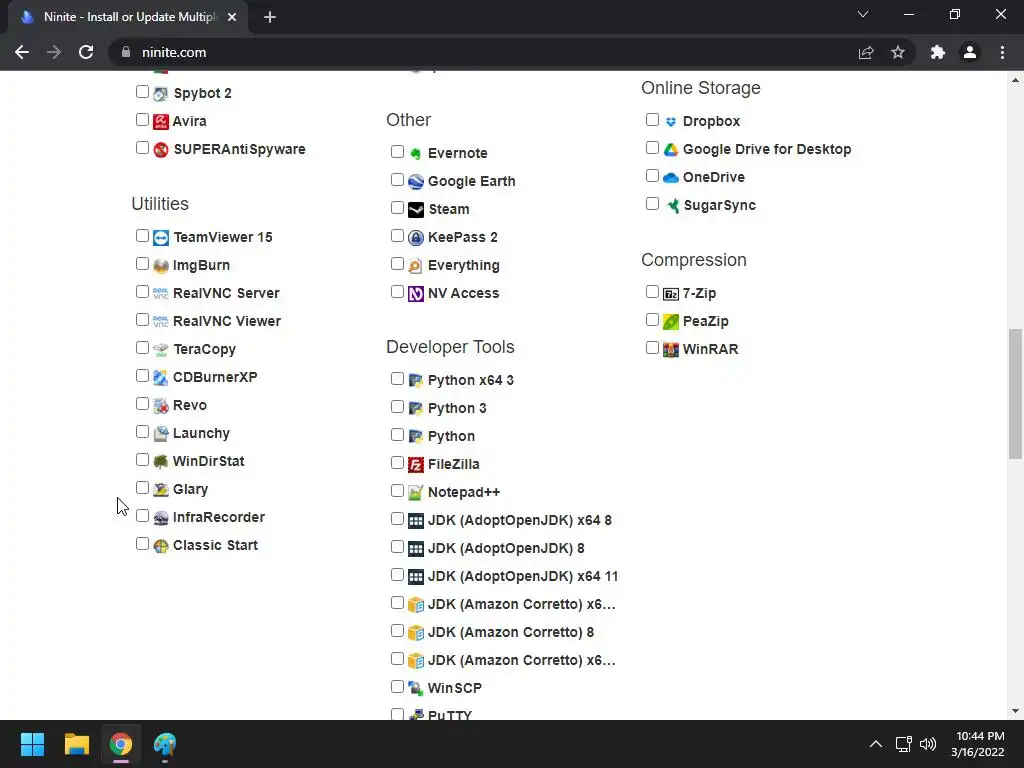Select the Everything checkbox
This screenshot has height=768, width=1024.
pos(397,264)
